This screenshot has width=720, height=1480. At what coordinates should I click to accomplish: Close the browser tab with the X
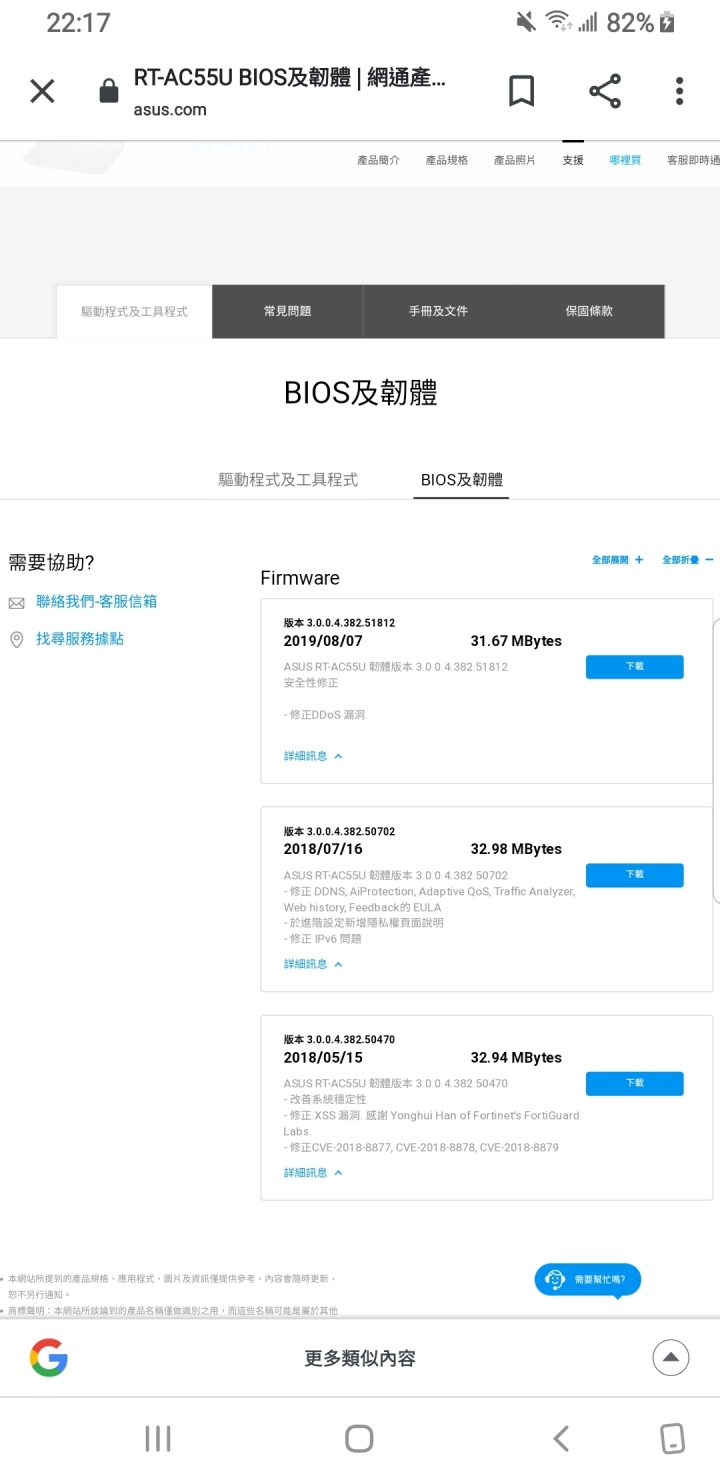coord(42,92)
